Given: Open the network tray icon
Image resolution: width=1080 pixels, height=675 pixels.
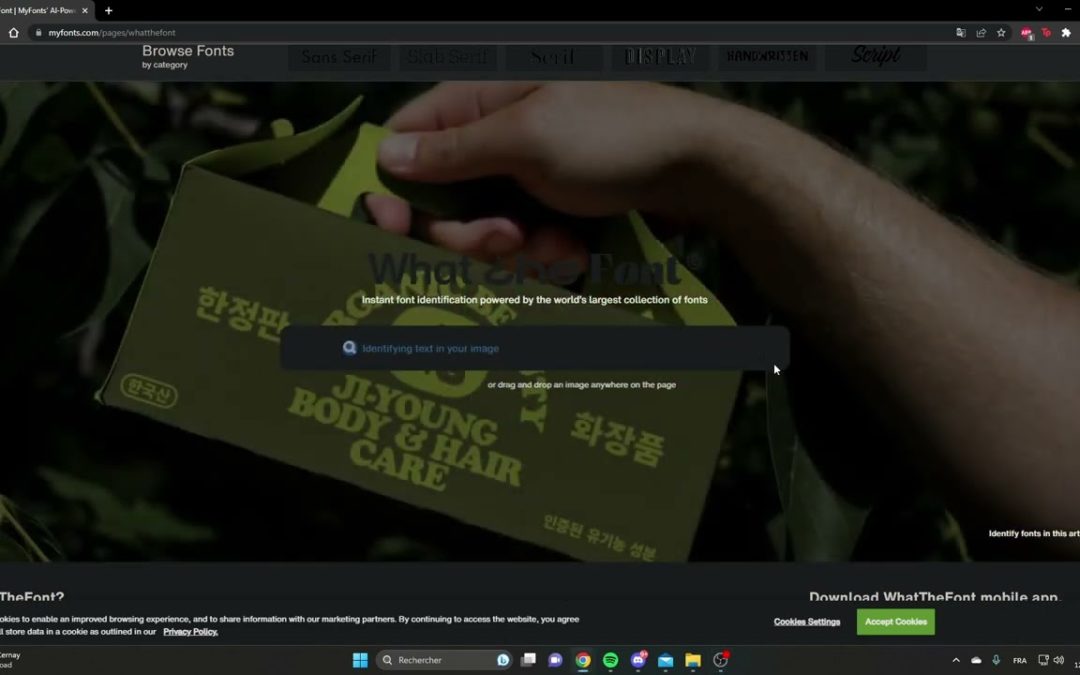Looking at the screenshot, I should (1043, 660).
